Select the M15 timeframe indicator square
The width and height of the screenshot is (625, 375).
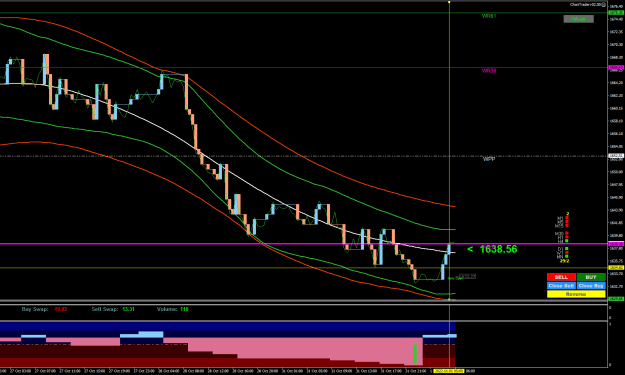pyautogui.click(x=567, y=226)
